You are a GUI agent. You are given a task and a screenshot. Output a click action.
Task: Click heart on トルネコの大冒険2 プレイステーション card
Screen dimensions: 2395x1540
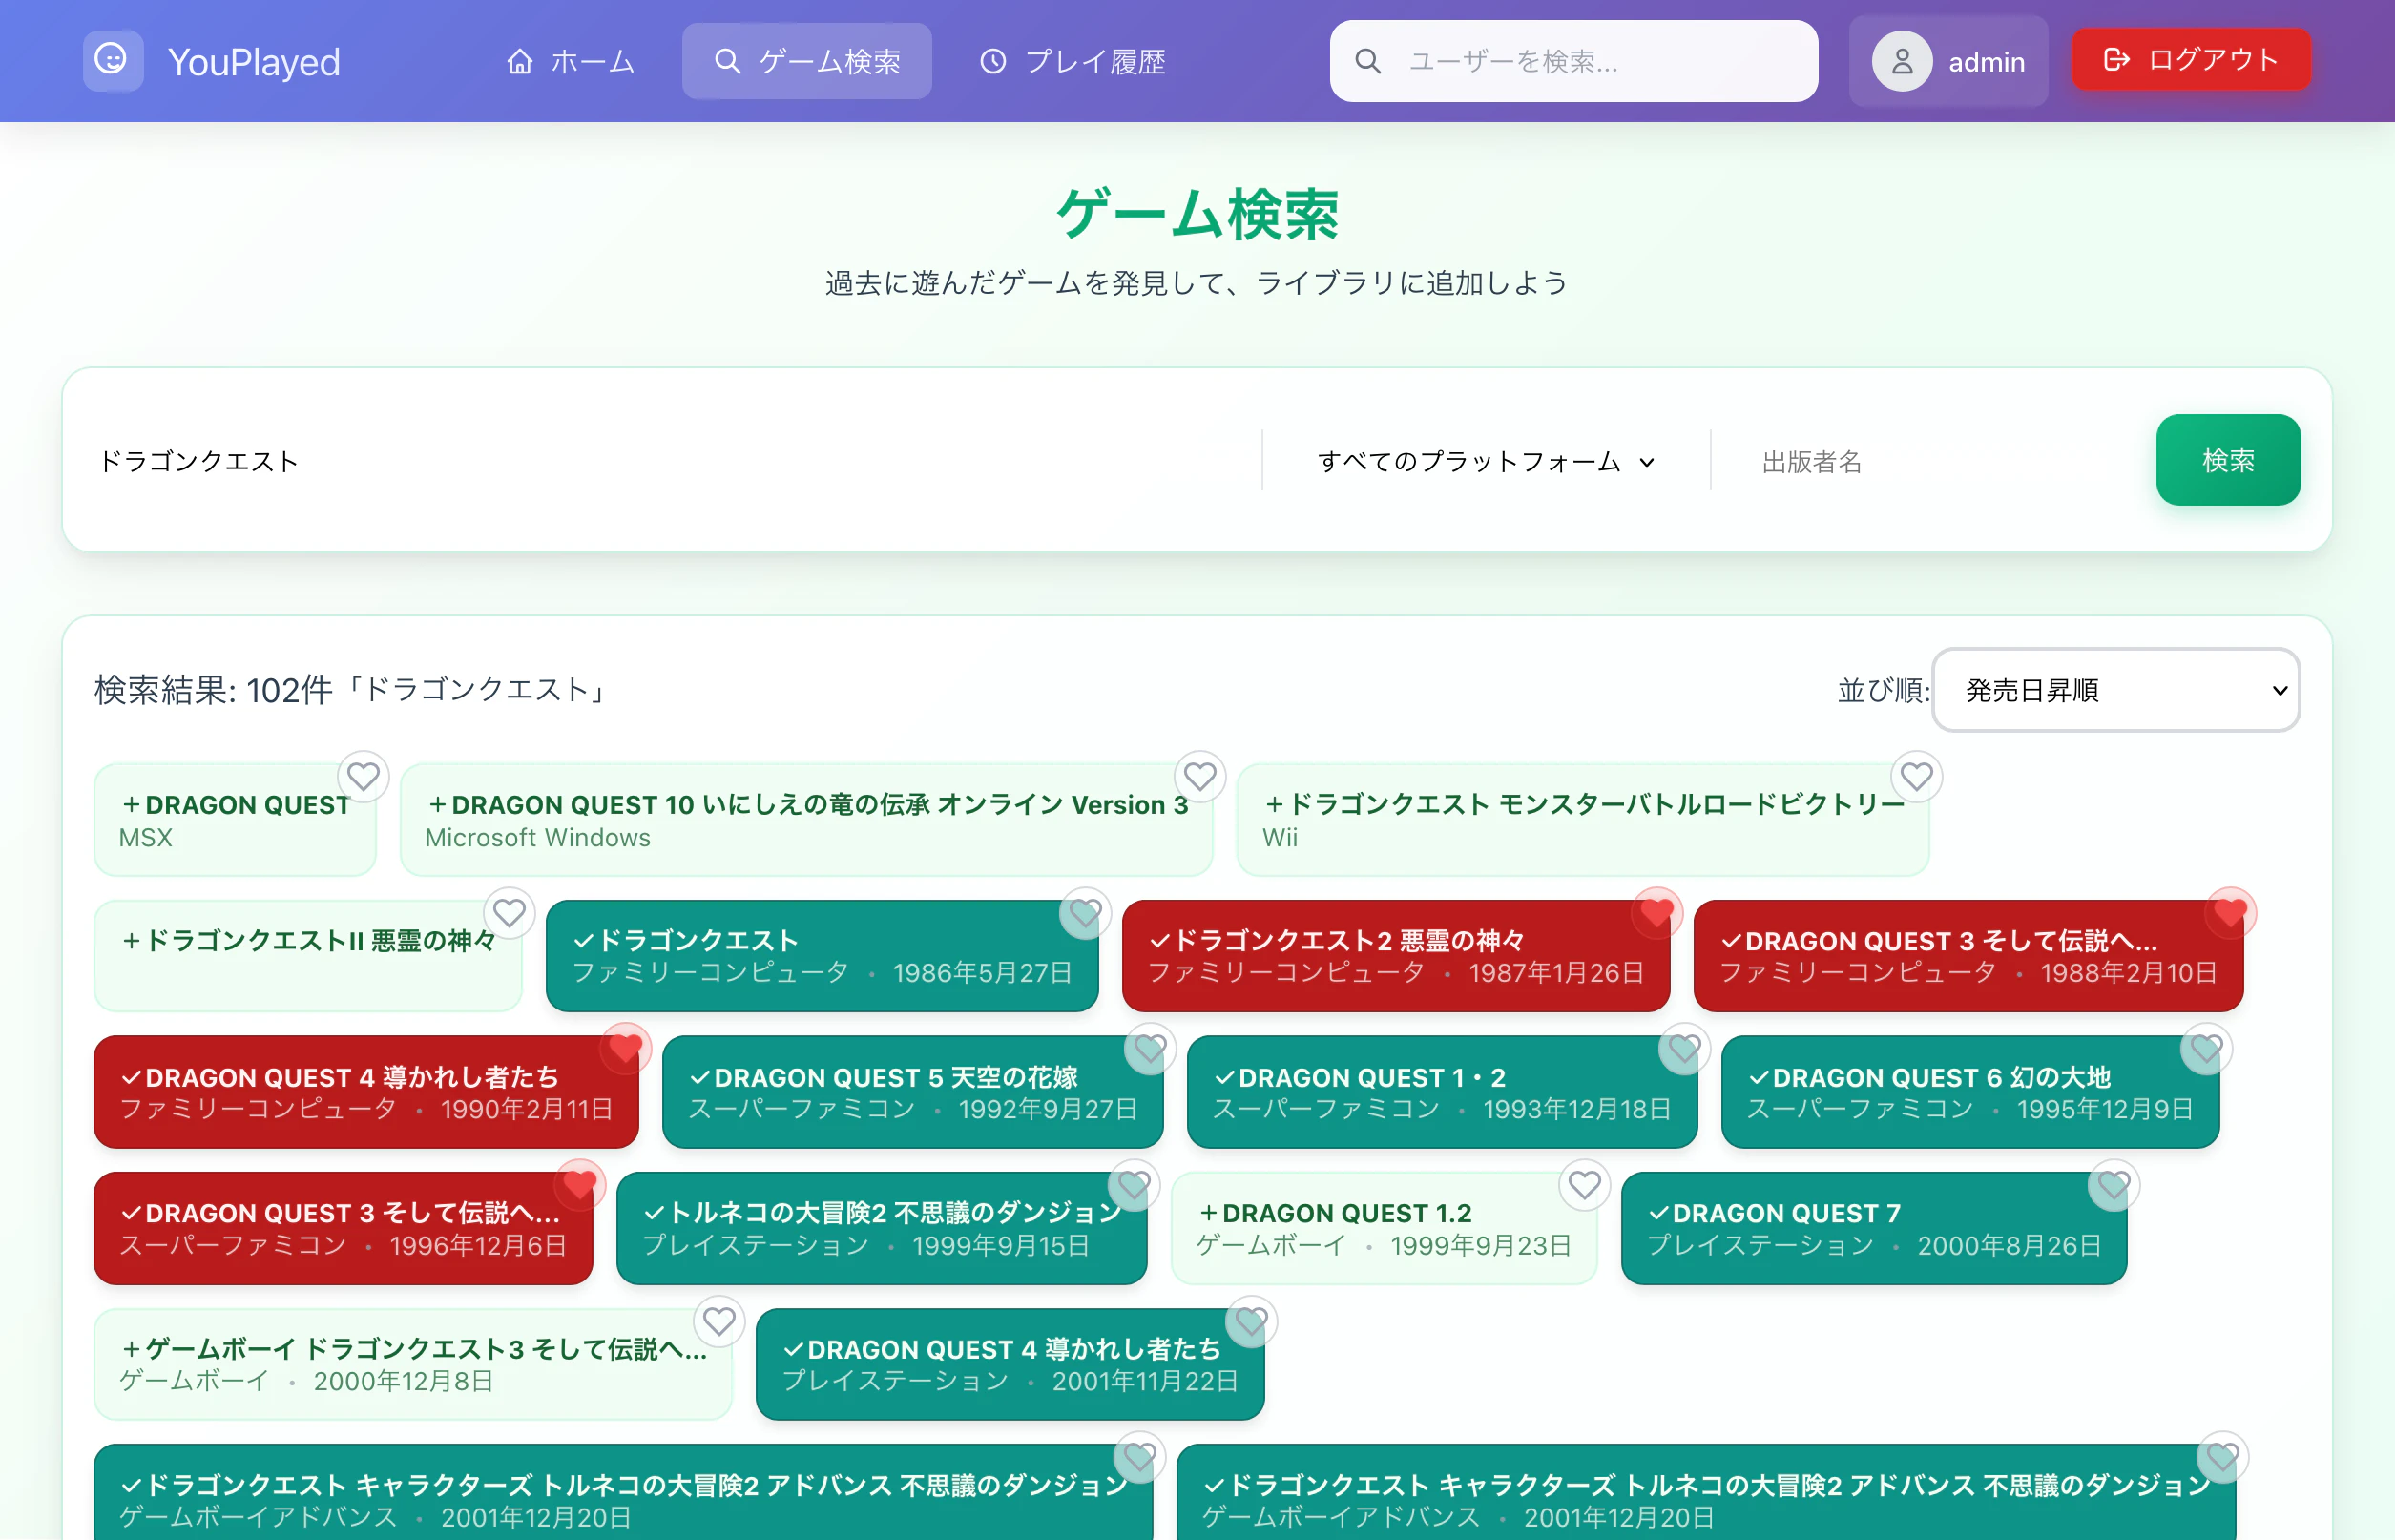(1133, 1184)
